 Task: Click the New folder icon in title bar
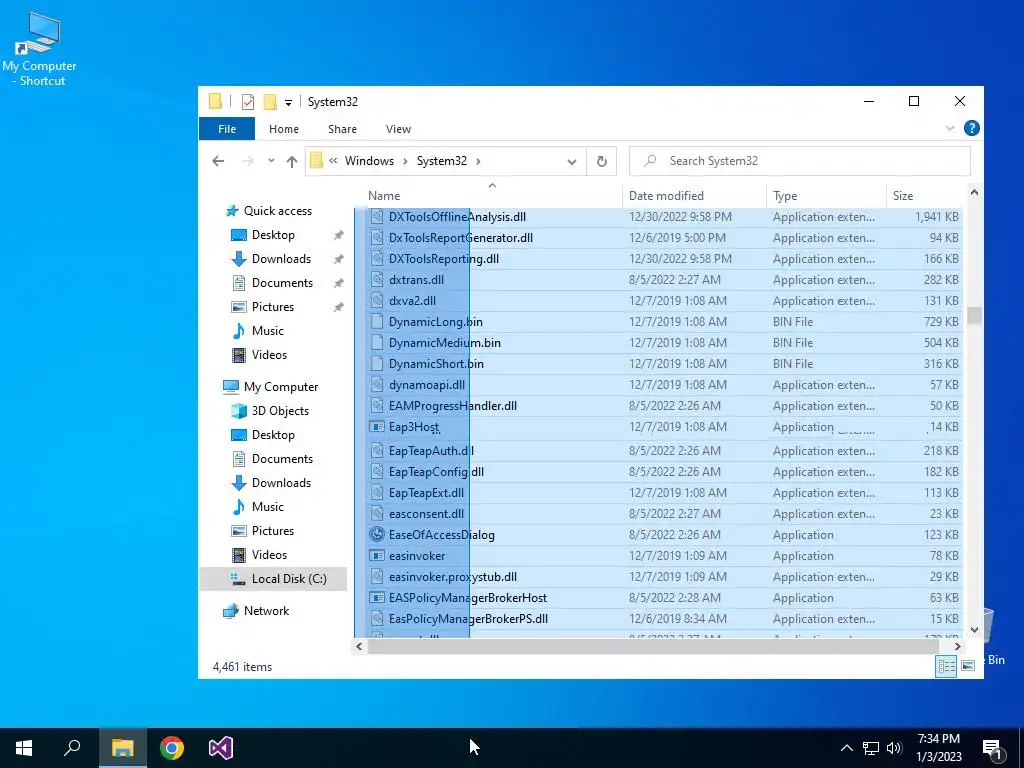click(270, 102)
